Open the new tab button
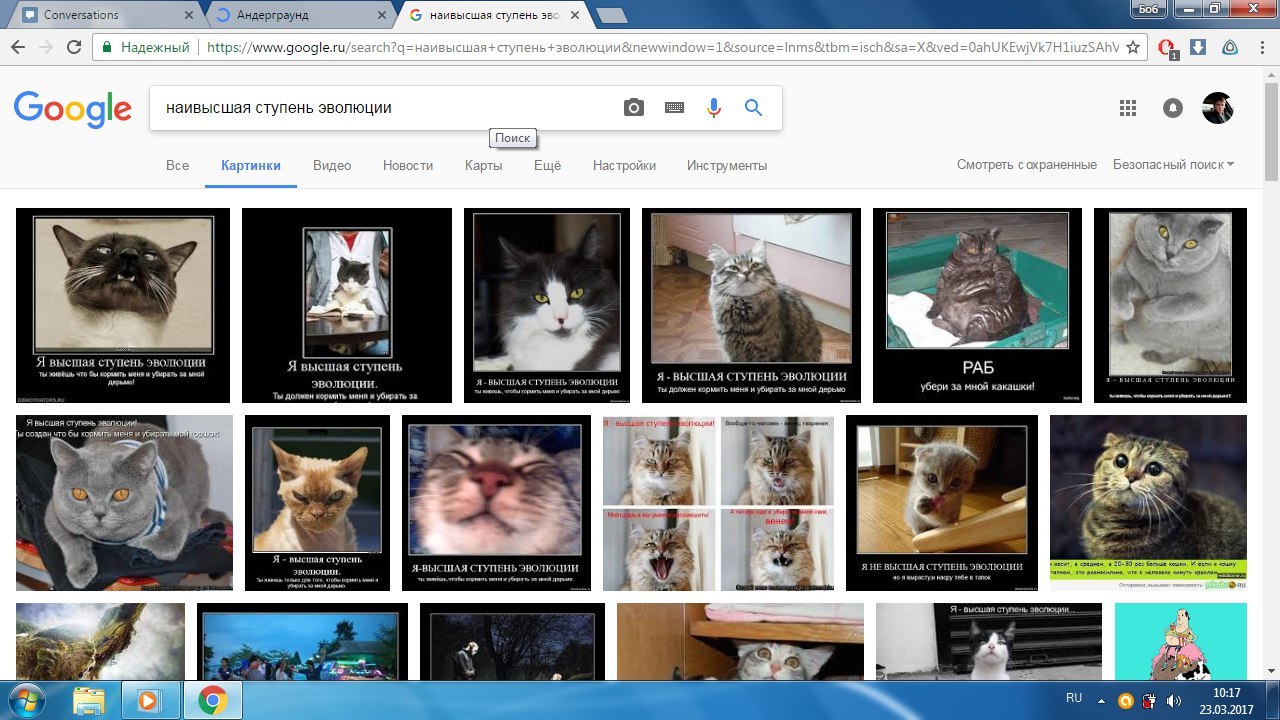The width and height of the screenshot is (1280, 720). (x=612, y=15)
